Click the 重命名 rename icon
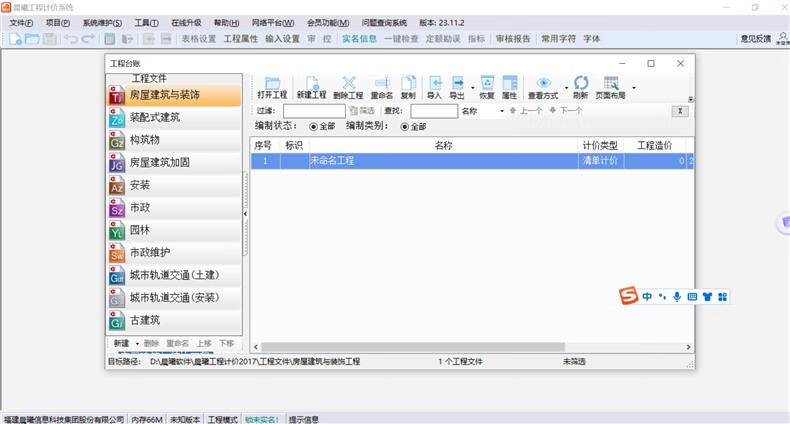Image resolution: width=790 pixels, height=424 pixels. [381, 84]
